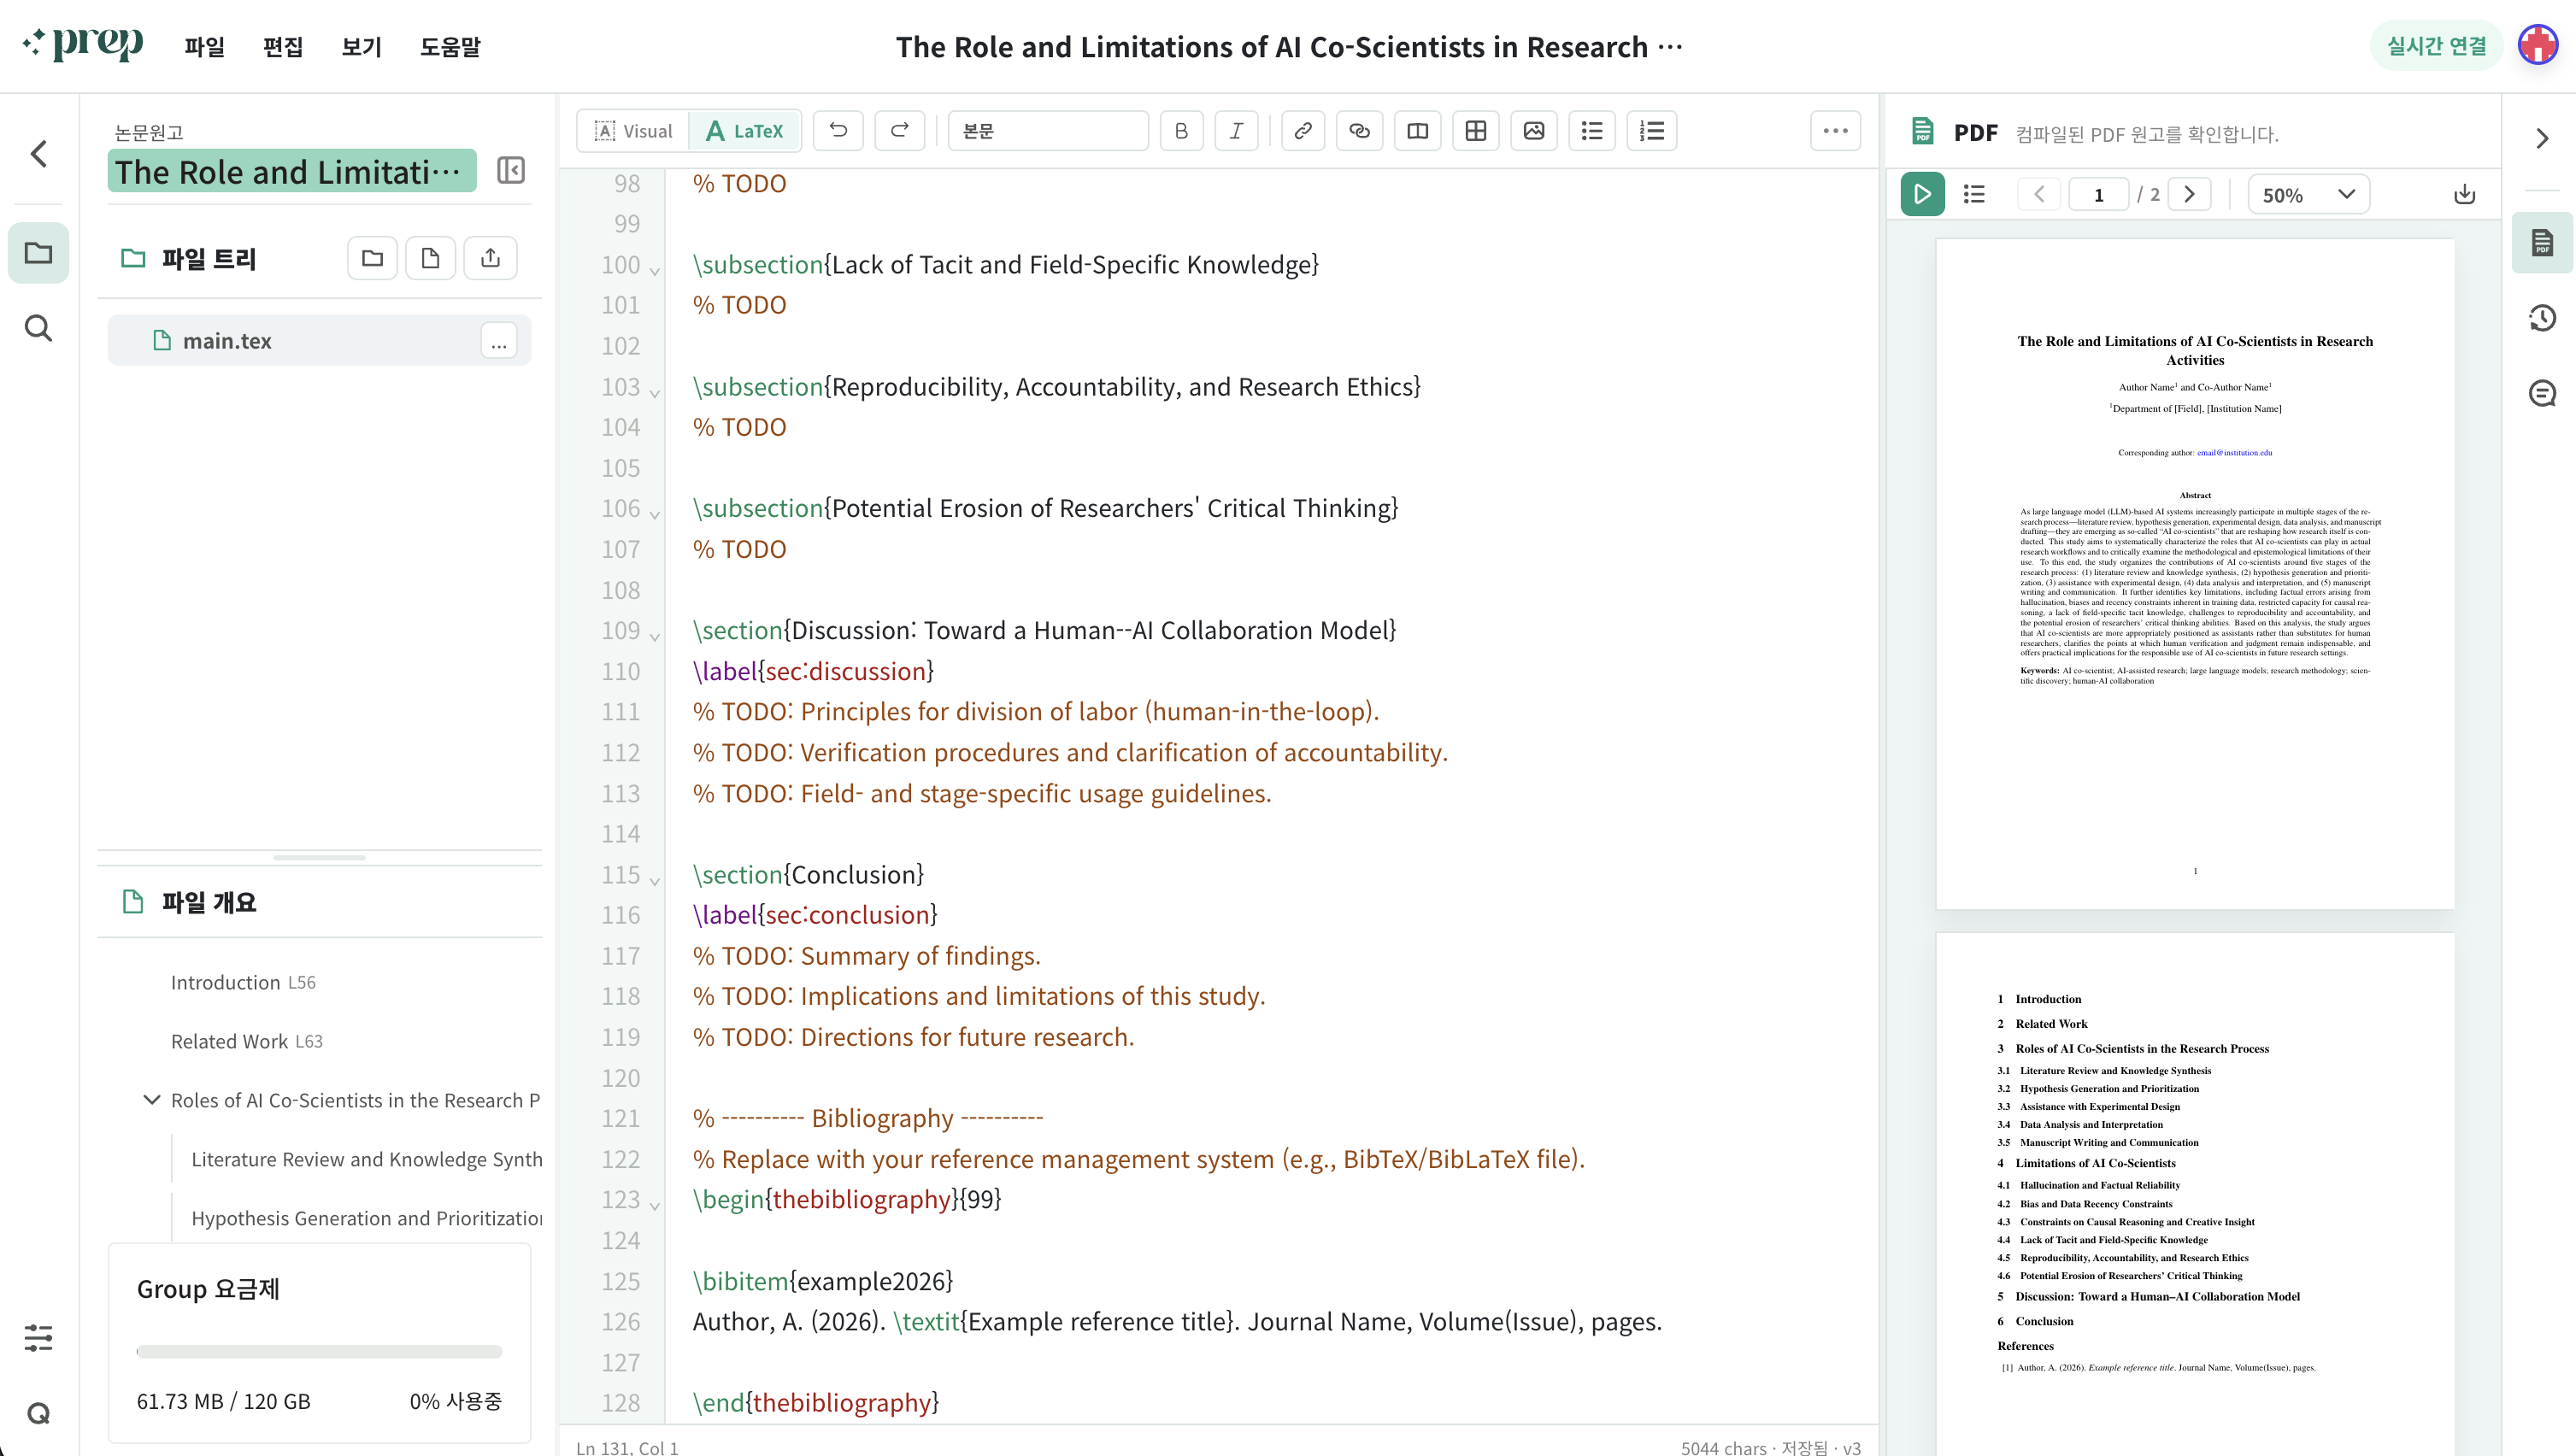
Task: Create a new folder in file tree
Action: (372, 258)
